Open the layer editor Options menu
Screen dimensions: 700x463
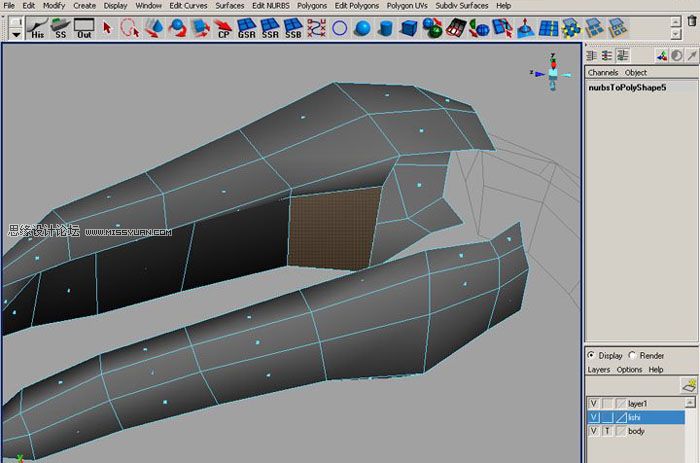click(x=629, y=369)
